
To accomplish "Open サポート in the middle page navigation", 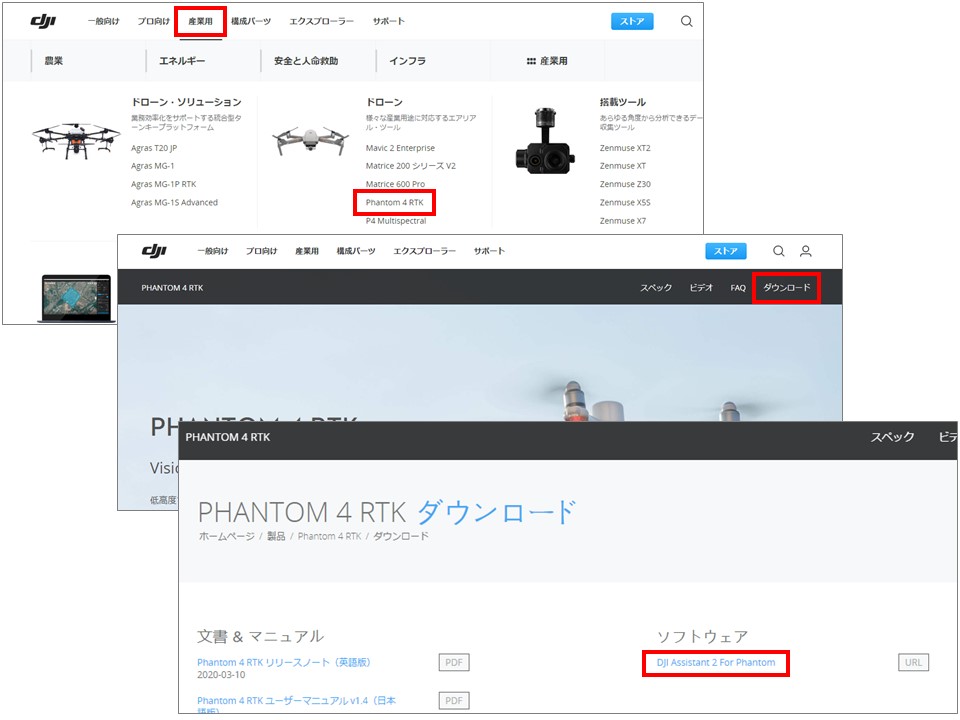I will pos(489,251).
